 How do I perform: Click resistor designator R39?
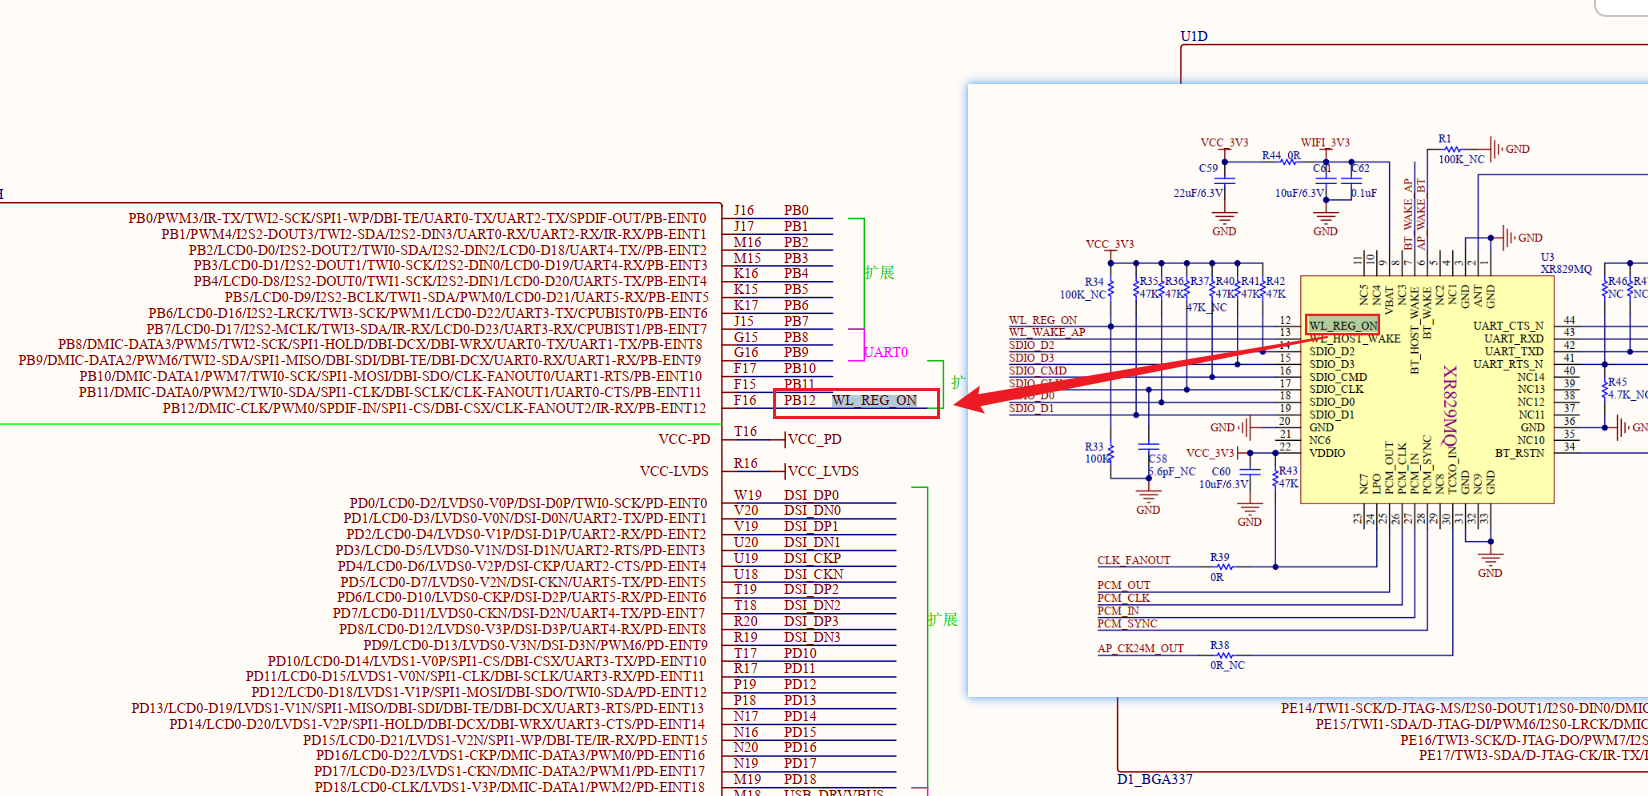click(1219, 557)
